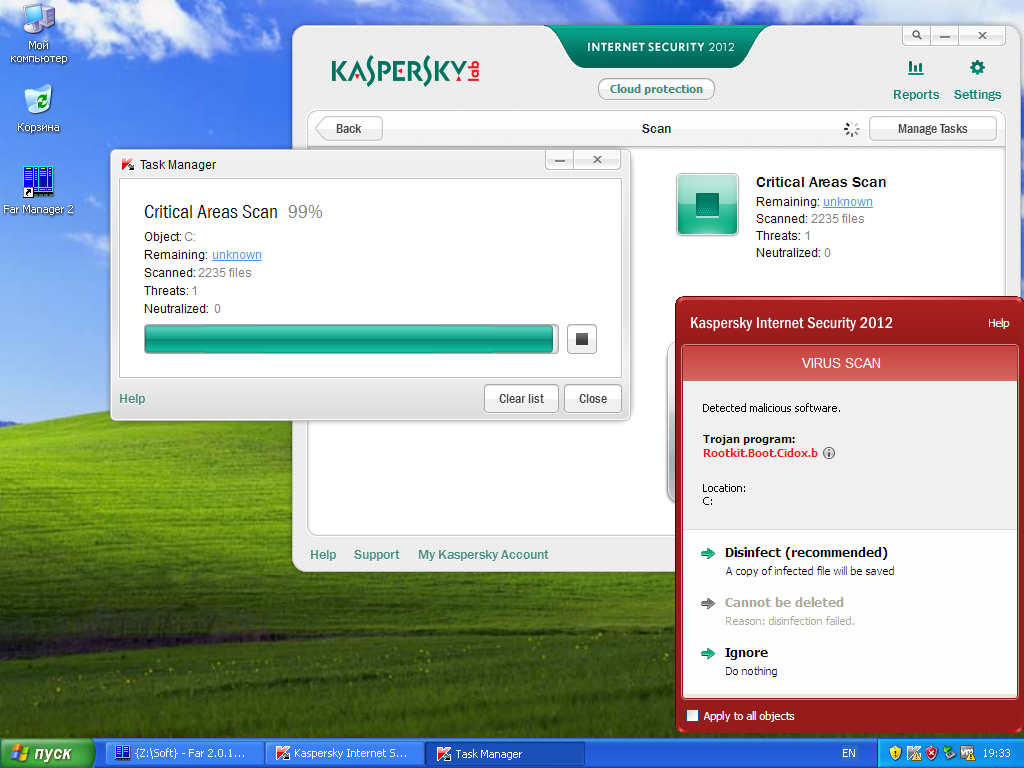Switch to Task Manager taskbar item
Viewport: 1024px width, 768px height.
pyautogui.click(x=505, y=753)
